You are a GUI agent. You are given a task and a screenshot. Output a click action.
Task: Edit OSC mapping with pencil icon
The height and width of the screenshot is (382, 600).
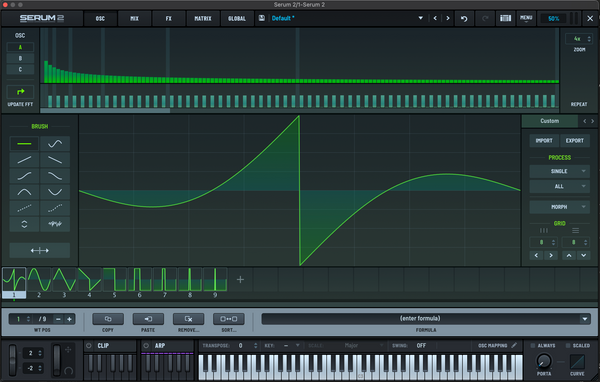514,345
